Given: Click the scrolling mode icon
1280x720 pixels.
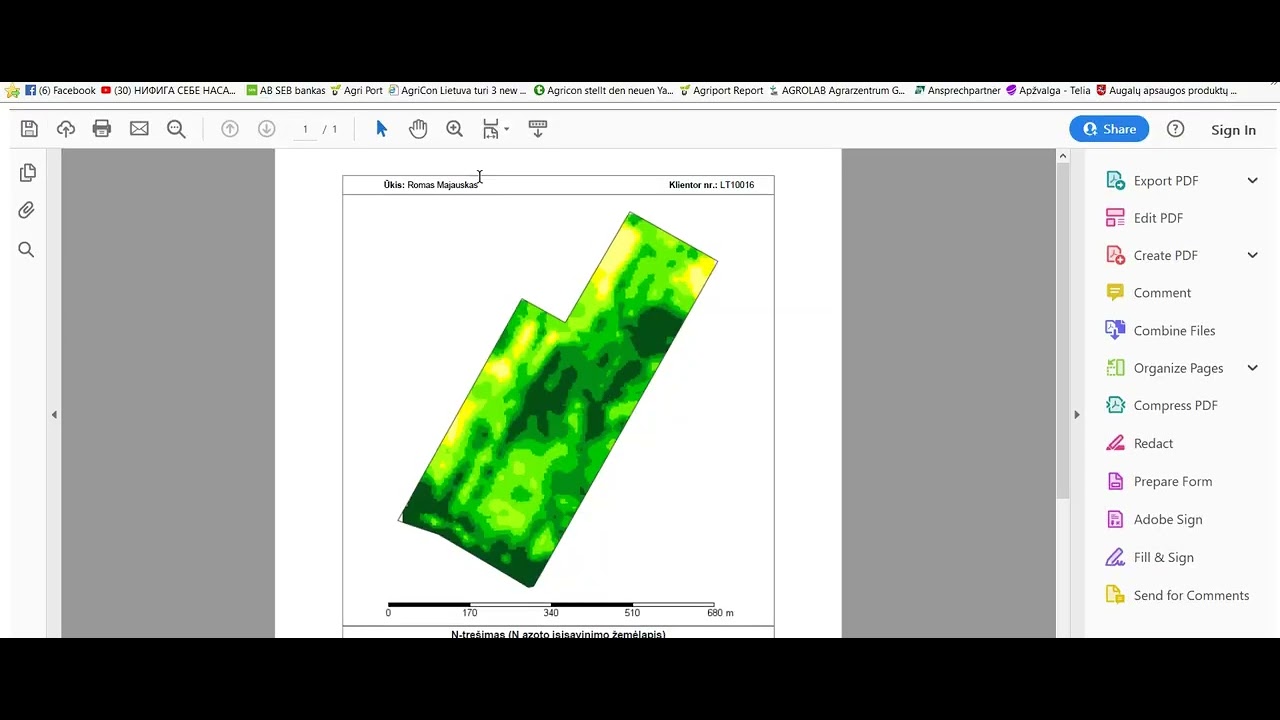Looking at the screenshot, I should point(538,129).
